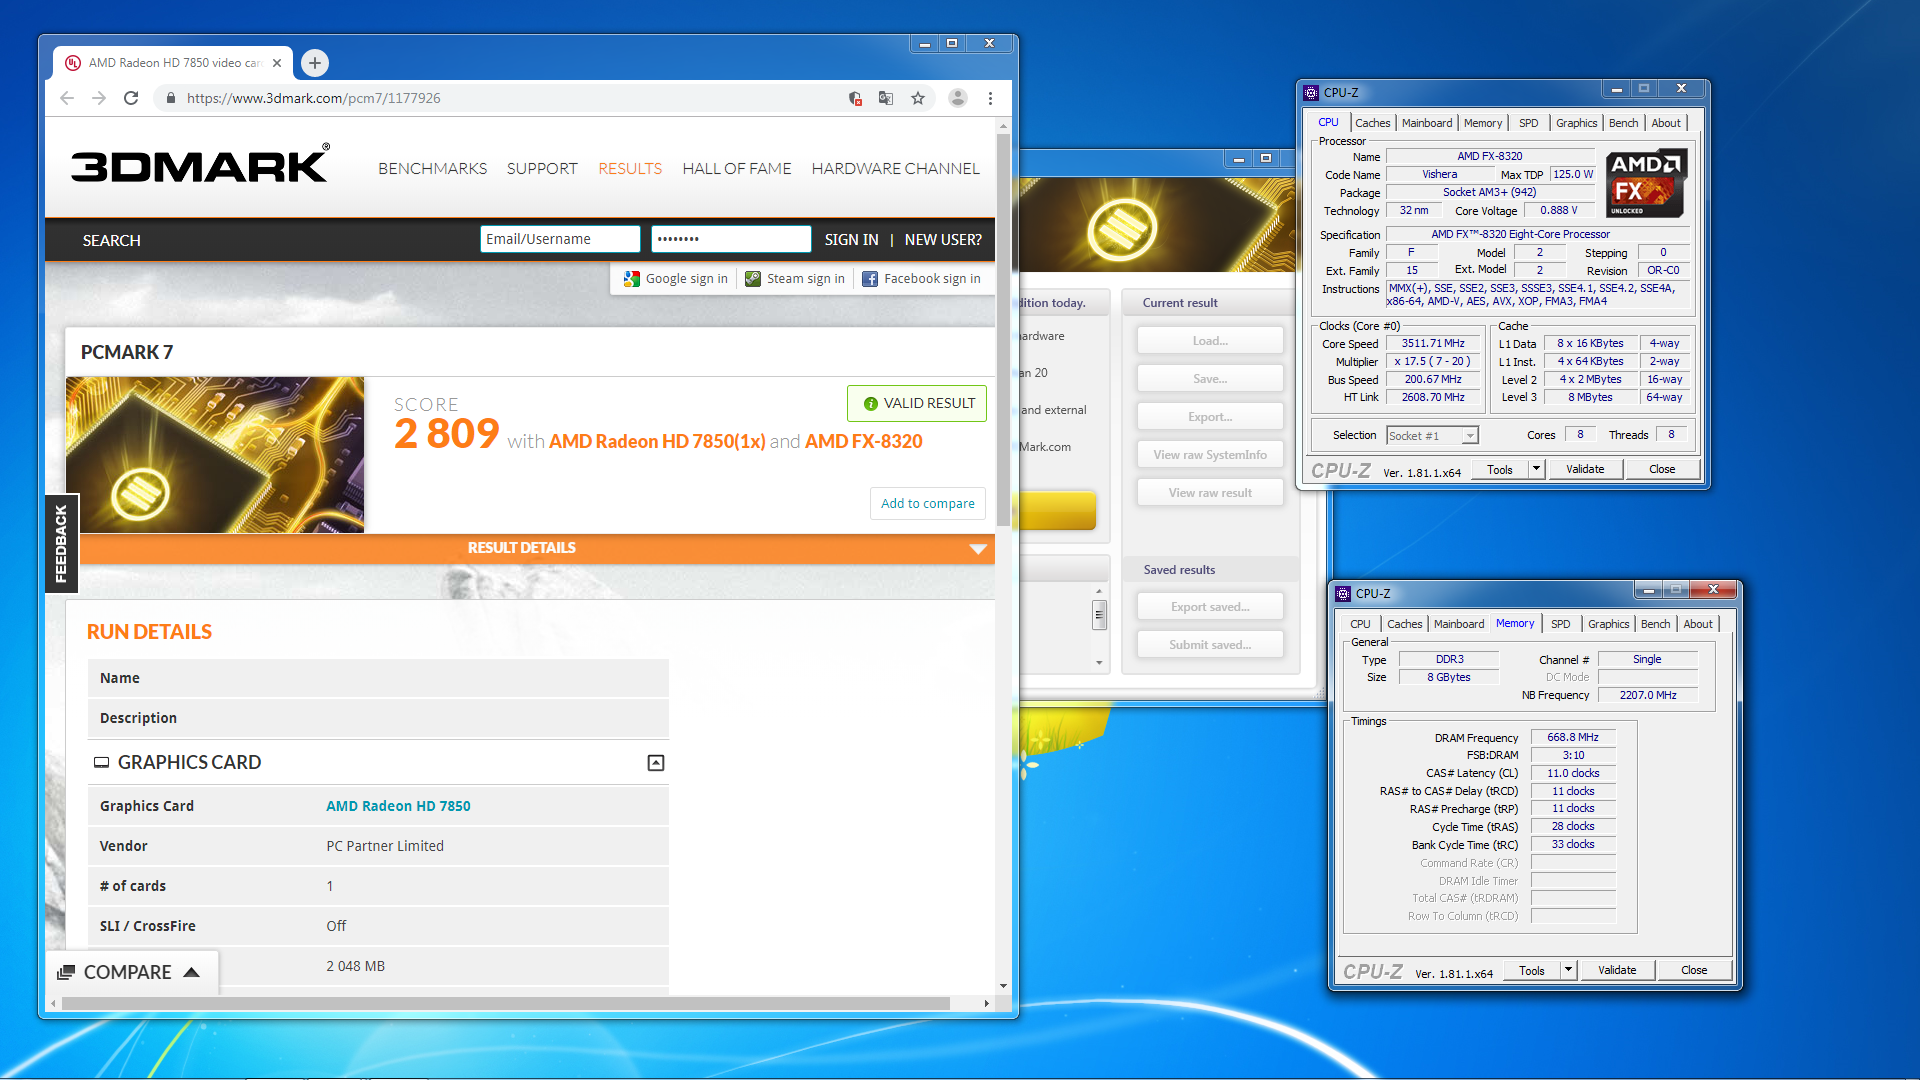Click the Valid Result badge
1920x1080 pixels.
coord(917,403)
